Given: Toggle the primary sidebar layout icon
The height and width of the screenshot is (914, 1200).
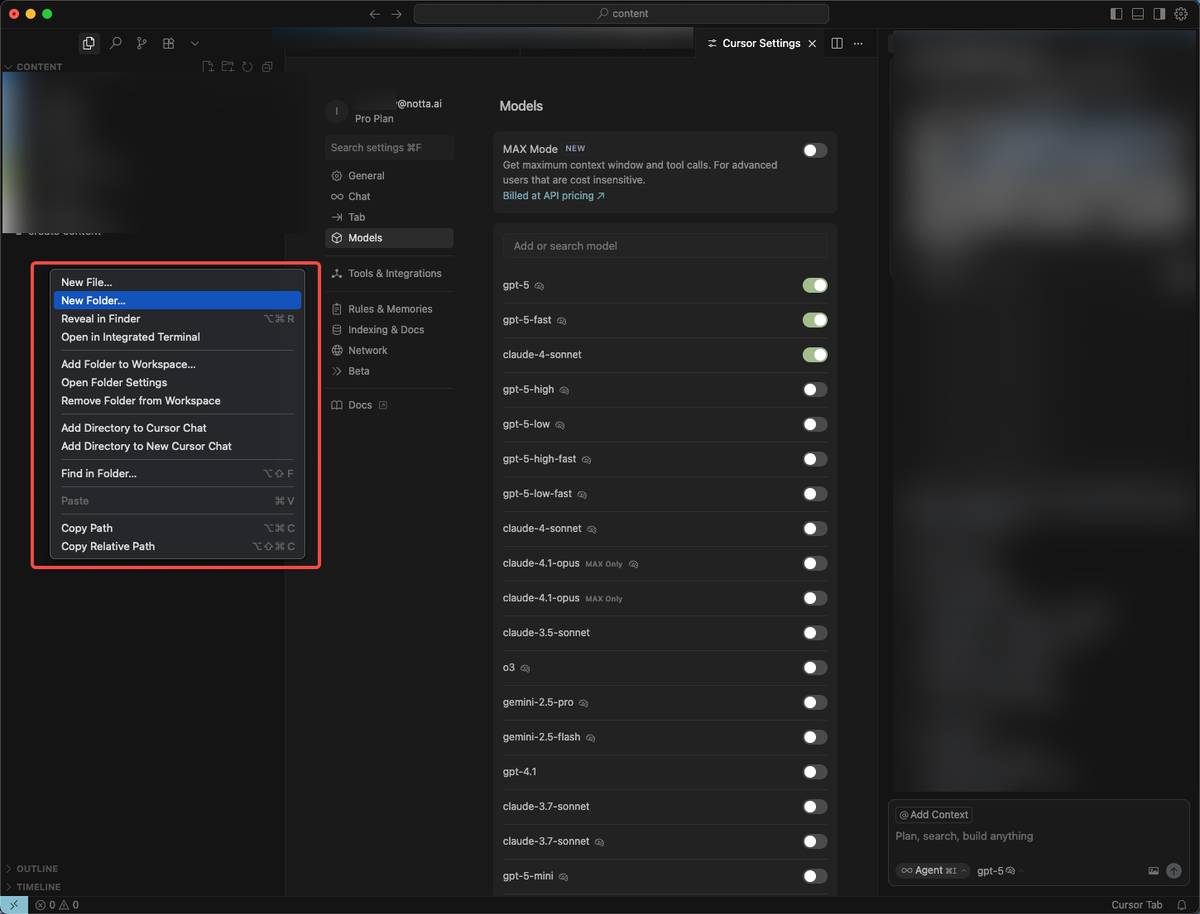Looking at the screenshot, I should click(1117, 14).
